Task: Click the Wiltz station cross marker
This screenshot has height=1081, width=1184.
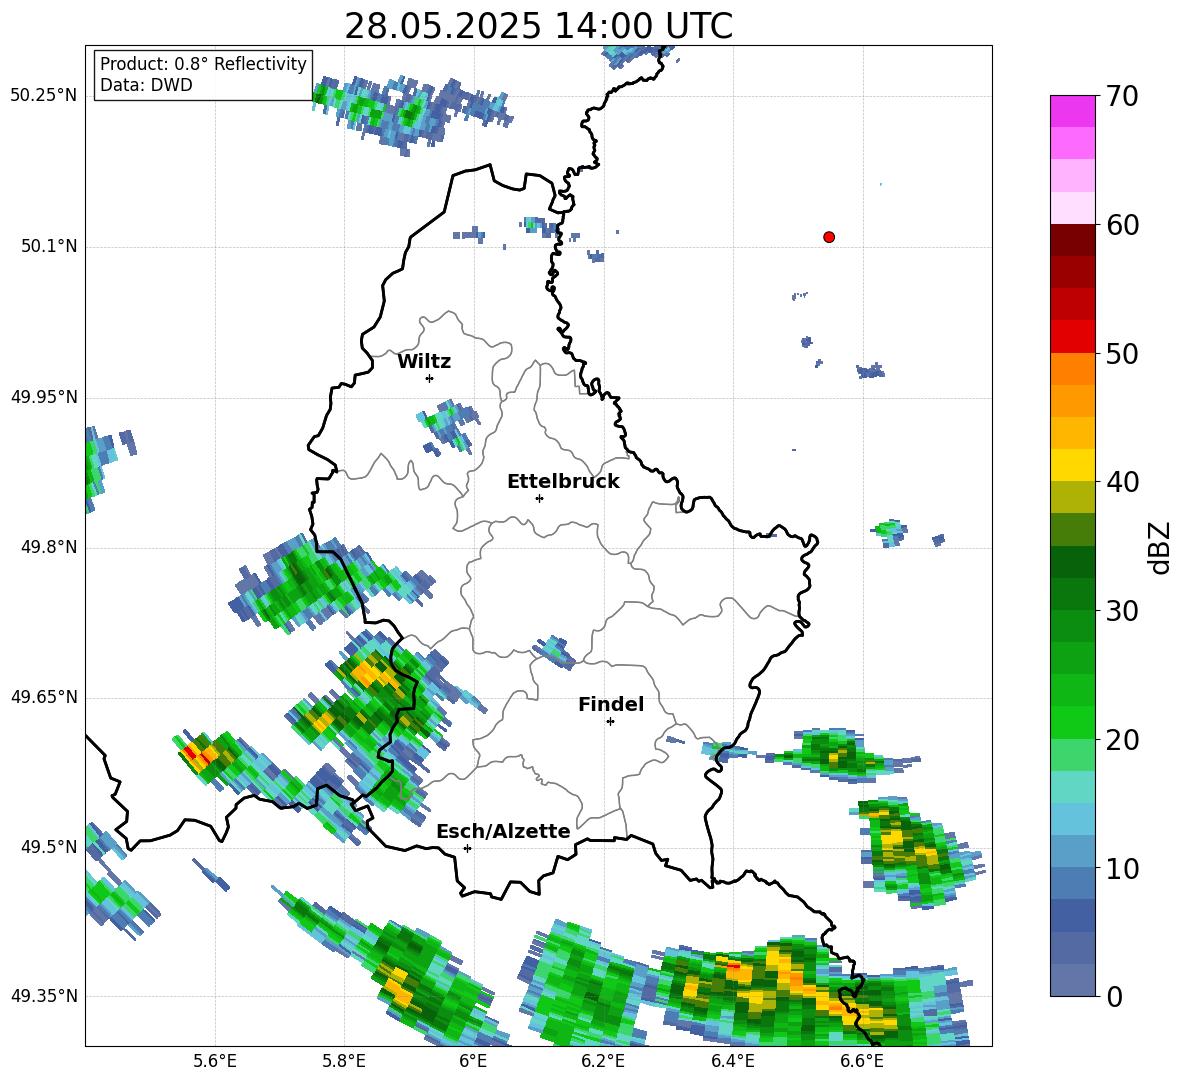Action: pyautogui.click(x=430, y=378)
